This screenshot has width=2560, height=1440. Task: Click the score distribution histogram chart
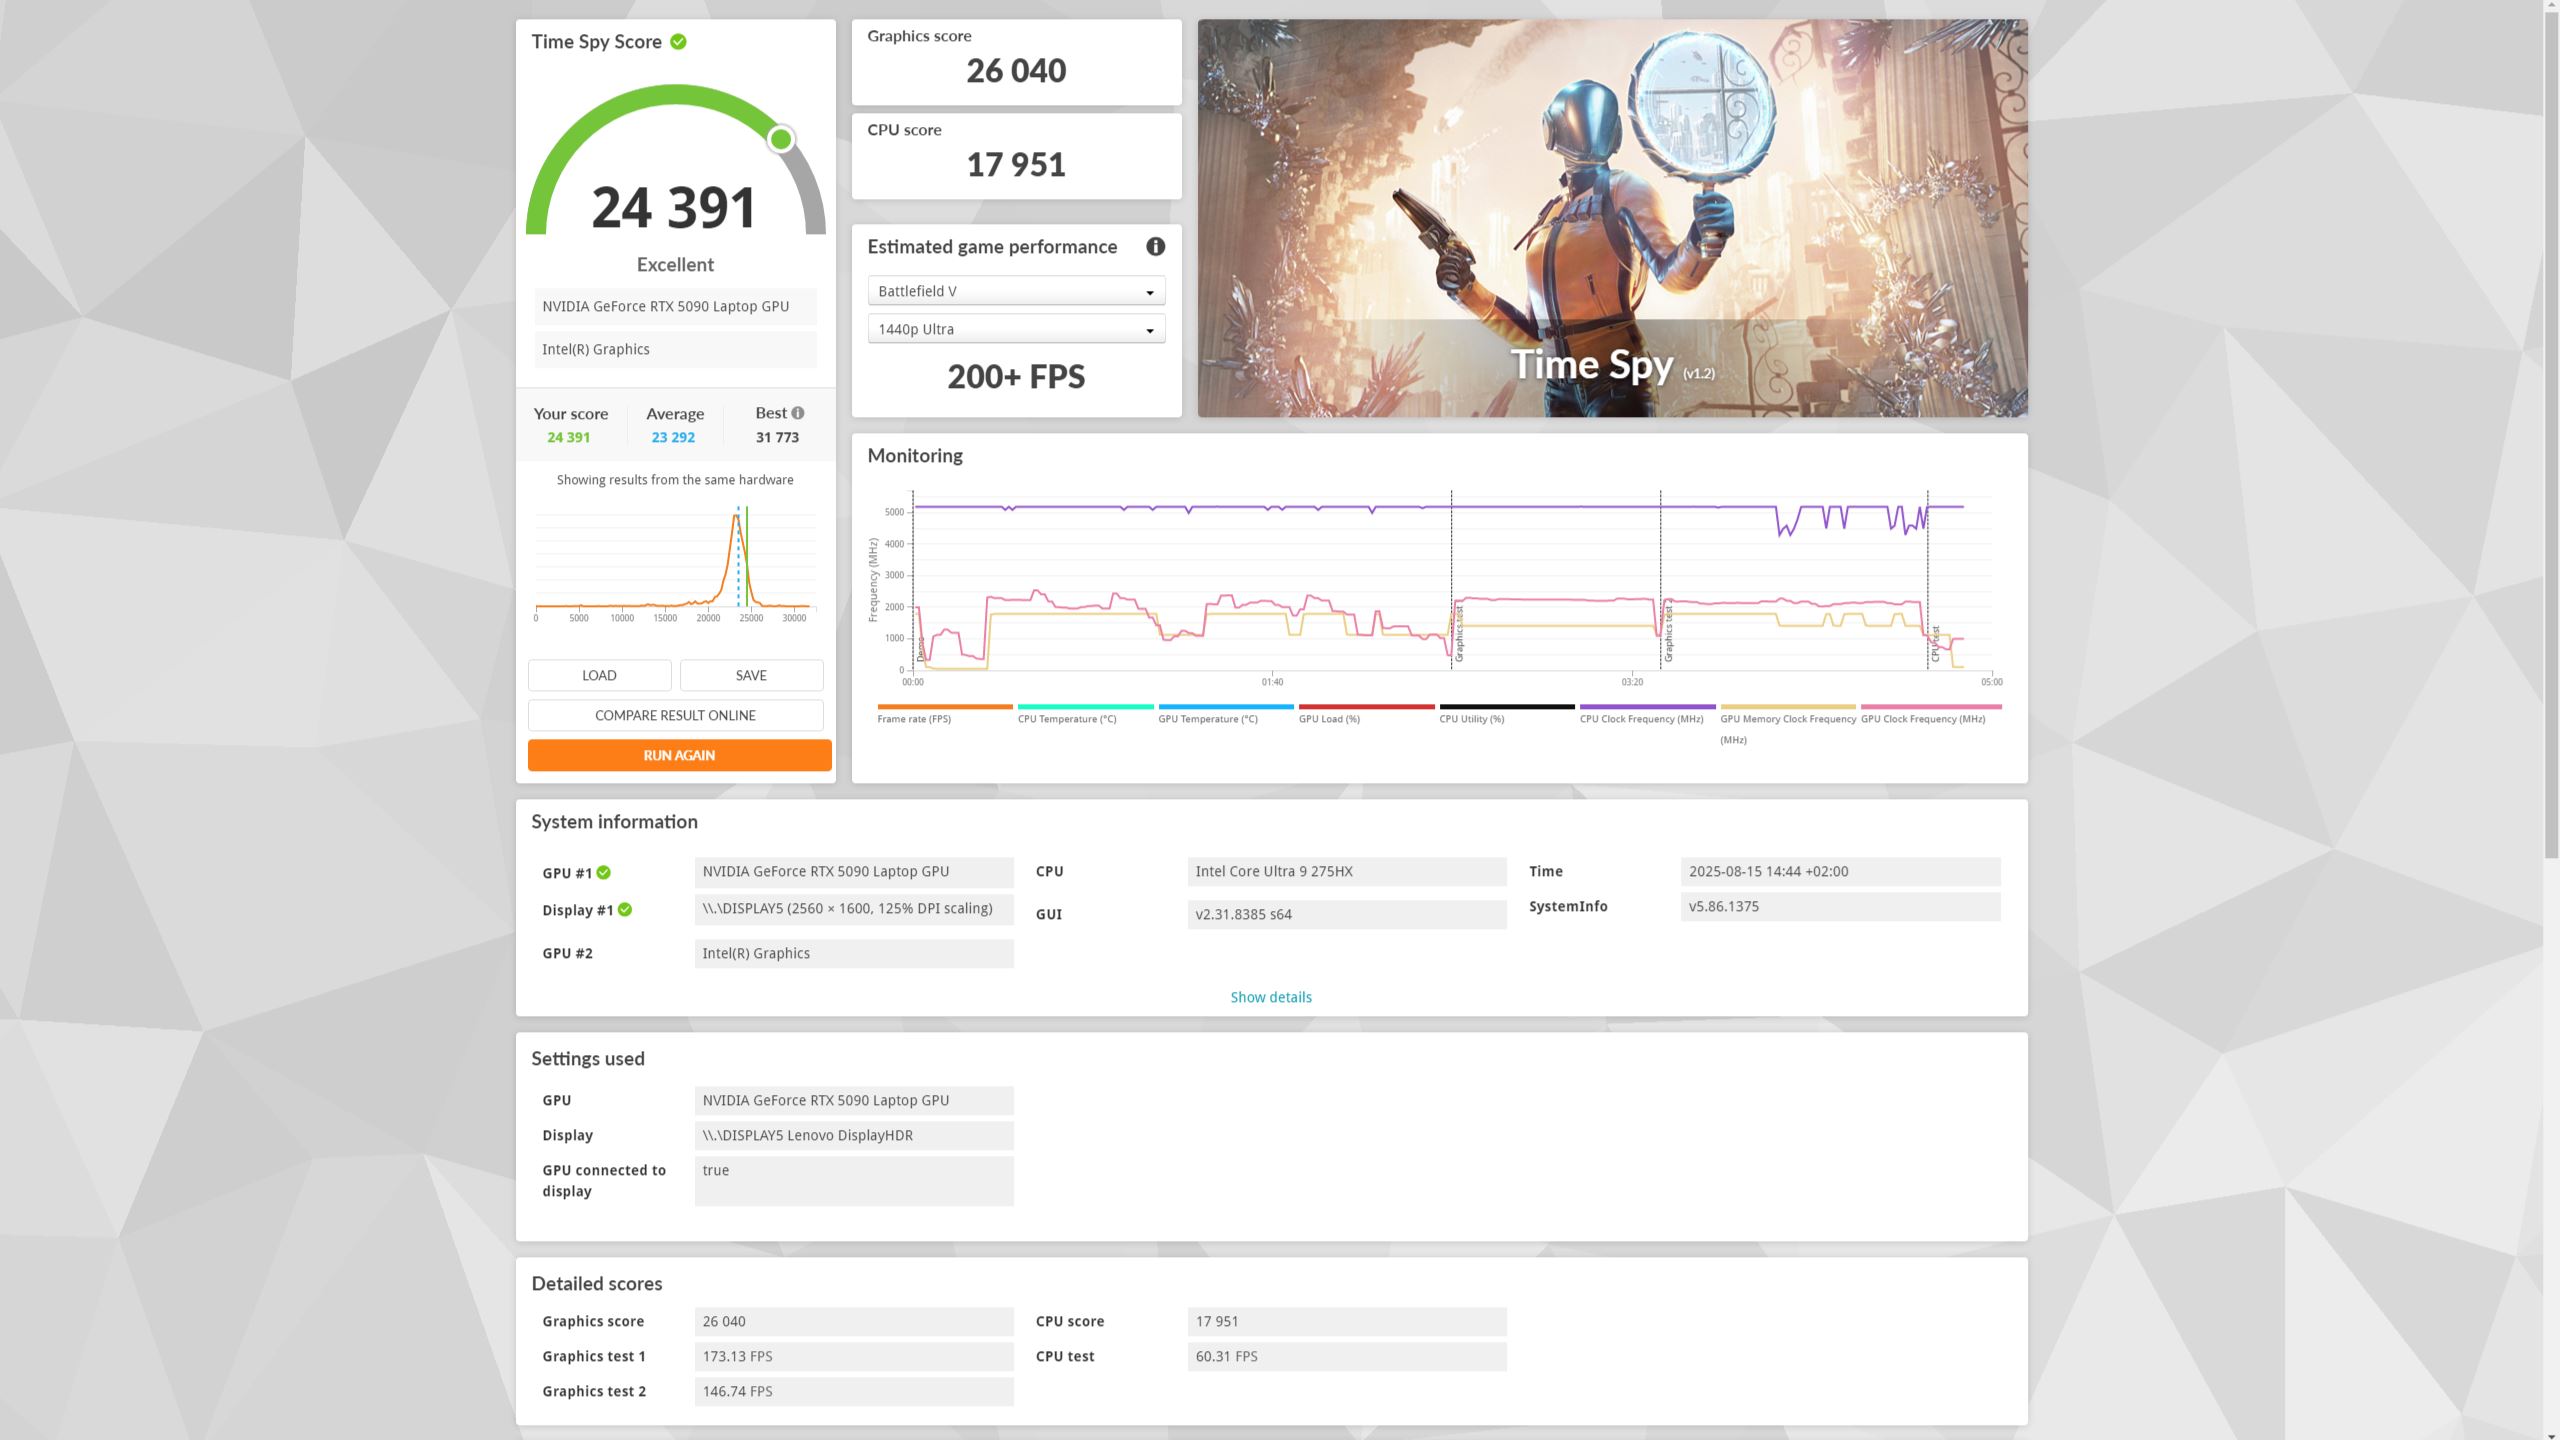675,562
